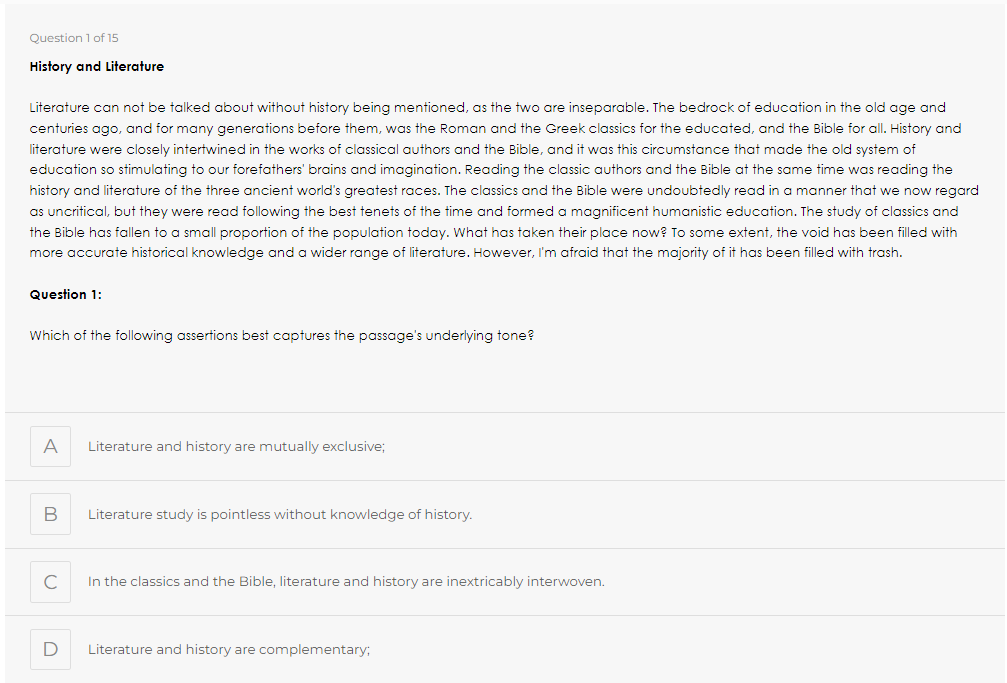Pick the D answer letter box
The width and height of the screenshot is (1007, 683).
[50, 649]
